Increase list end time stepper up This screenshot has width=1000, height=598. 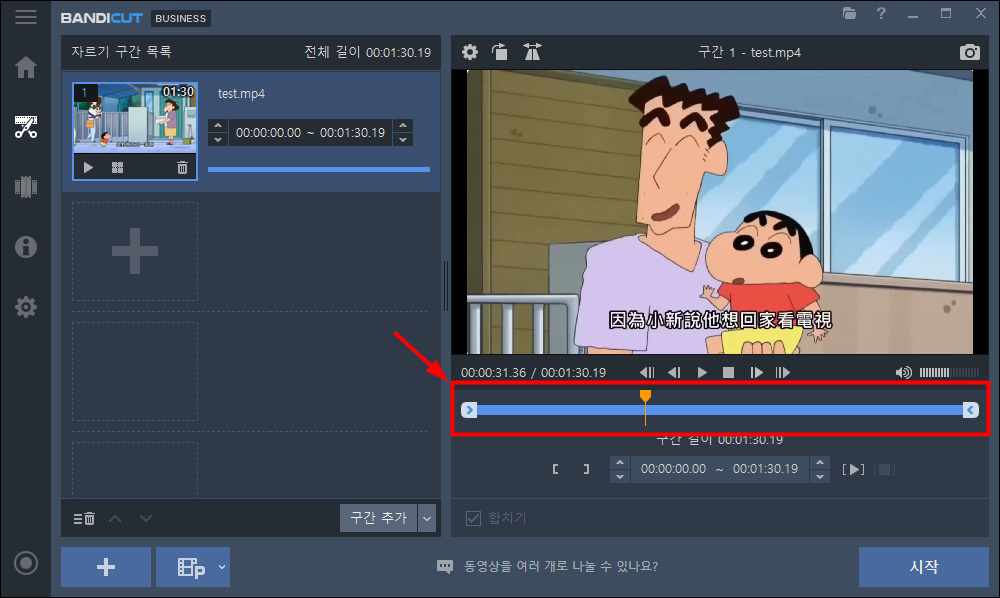point(403,126)
